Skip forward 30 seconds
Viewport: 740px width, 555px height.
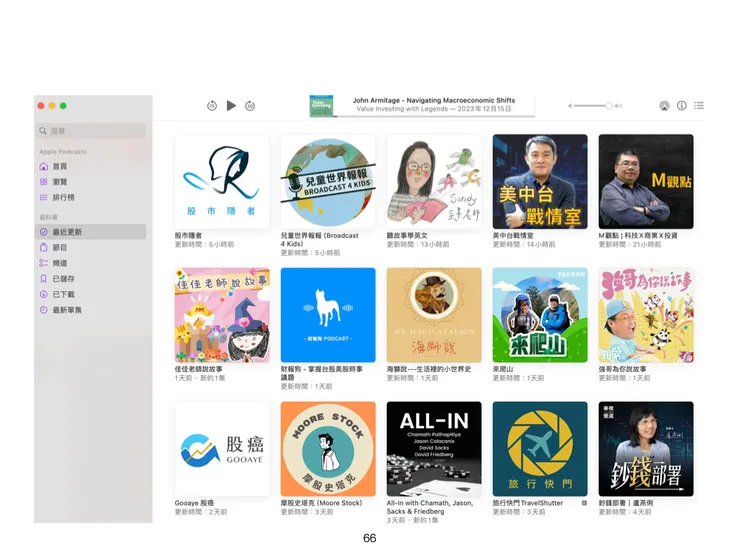250,106
